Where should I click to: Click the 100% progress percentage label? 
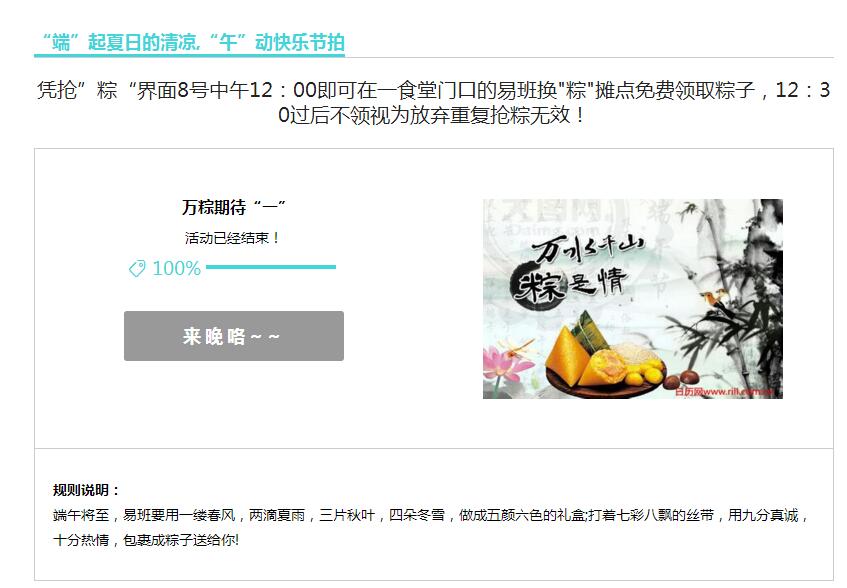pos(177,268)
